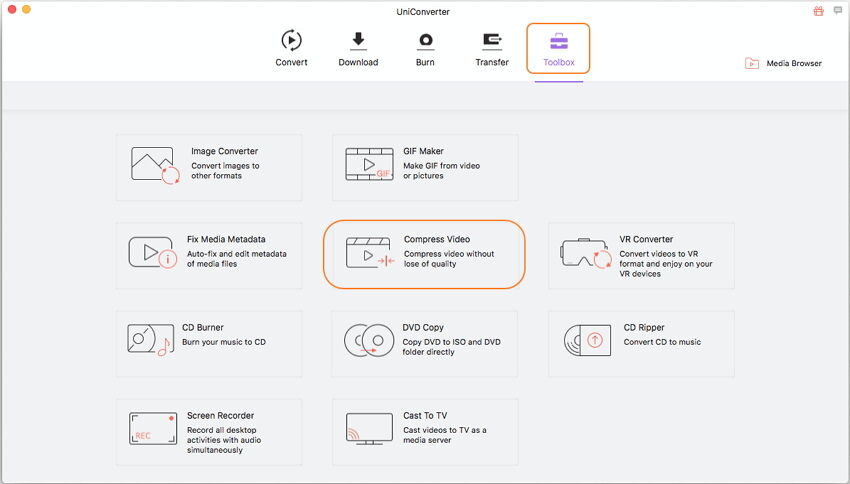
Task: Click the Image Converter picture icon
Action: [155, 165]
